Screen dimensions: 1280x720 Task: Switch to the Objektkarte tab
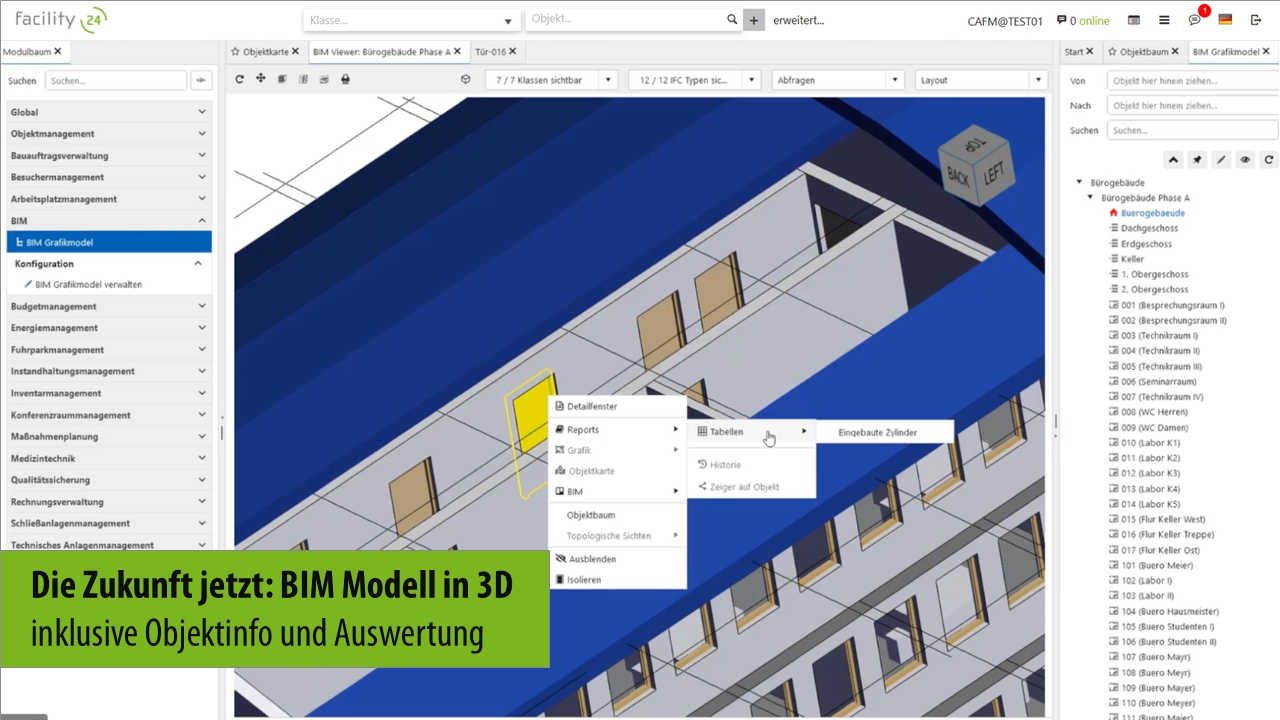265,51
